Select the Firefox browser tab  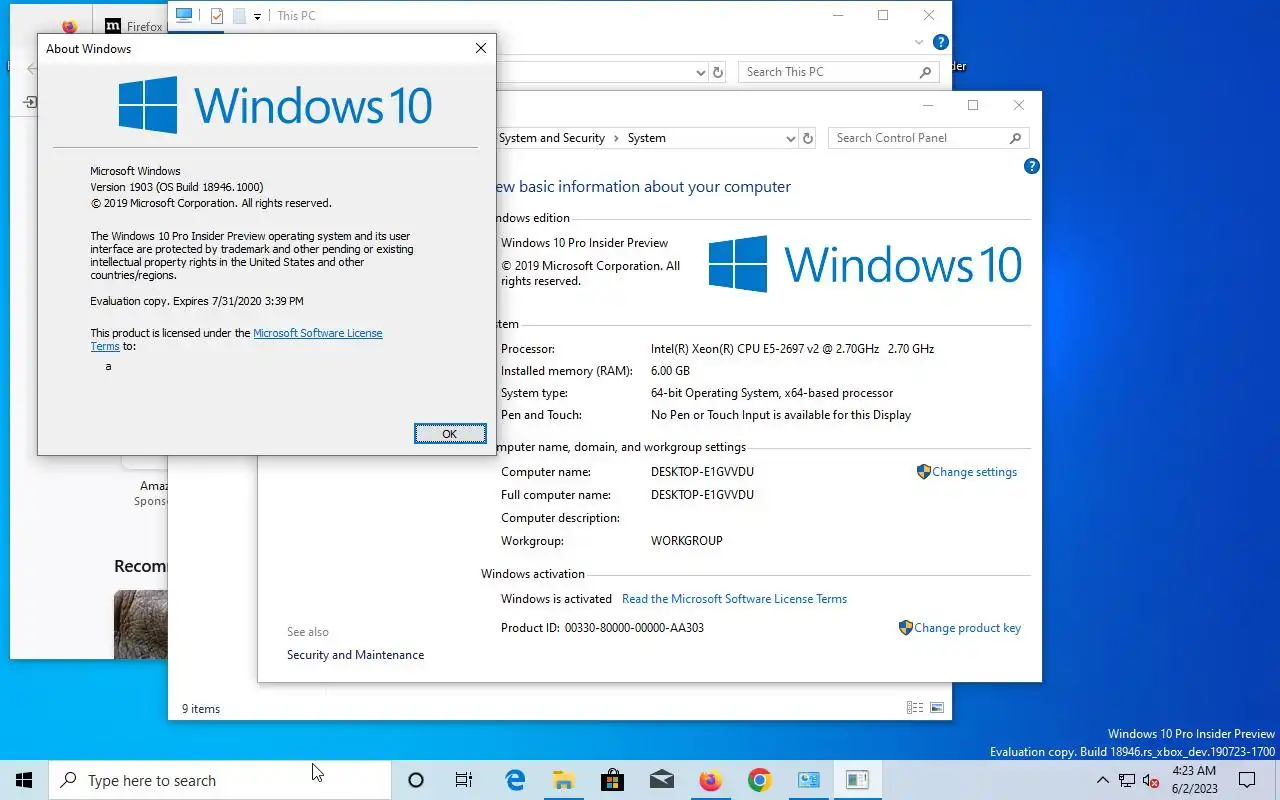pyautogui.click(x=133, y=27)
